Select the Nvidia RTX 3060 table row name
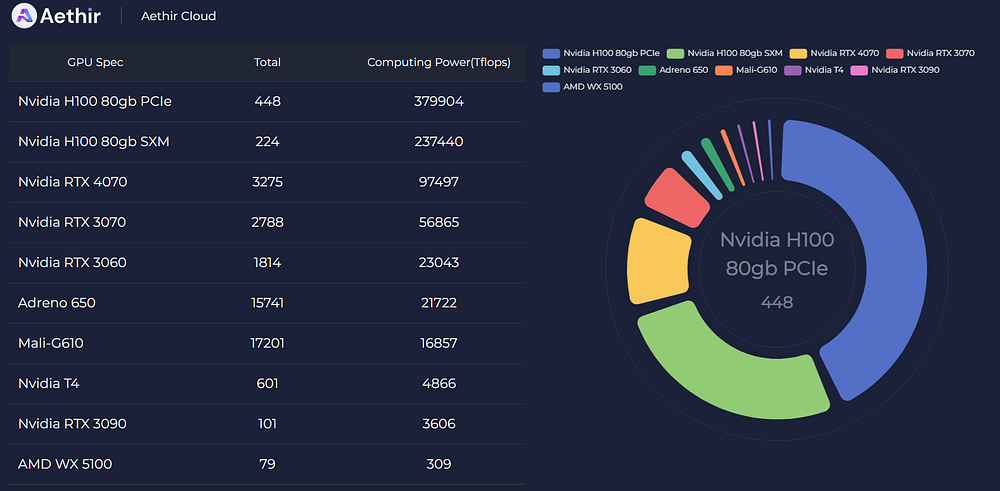The image size is (1000, 491). point(72,262)
